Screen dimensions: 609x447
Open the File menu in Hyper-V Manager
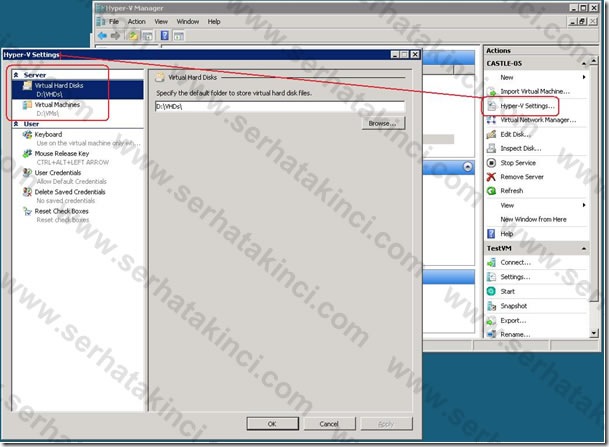(x=114, y=22)
